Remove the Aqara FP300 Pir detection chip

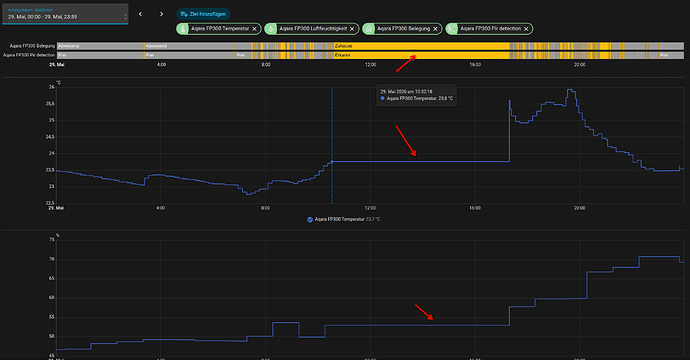526,29
